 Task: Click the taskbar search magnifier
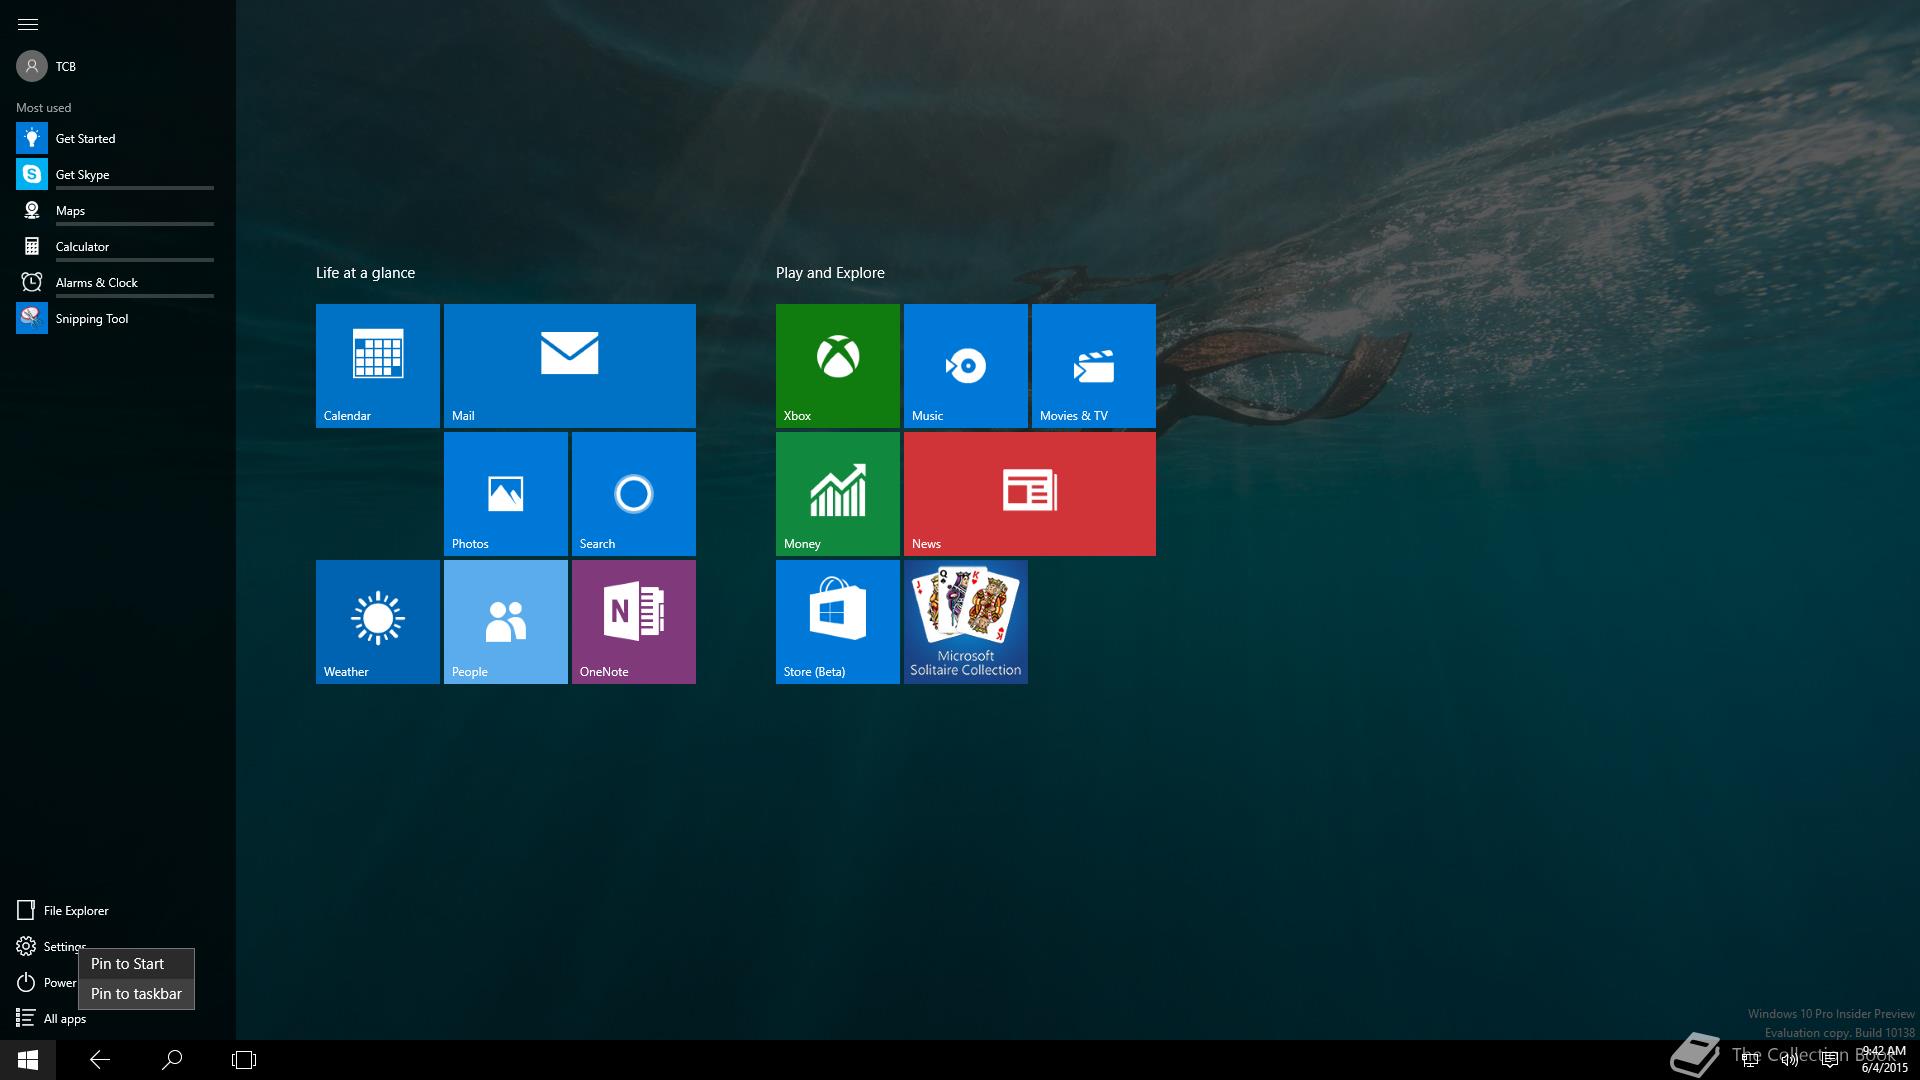coord(172,1060)
